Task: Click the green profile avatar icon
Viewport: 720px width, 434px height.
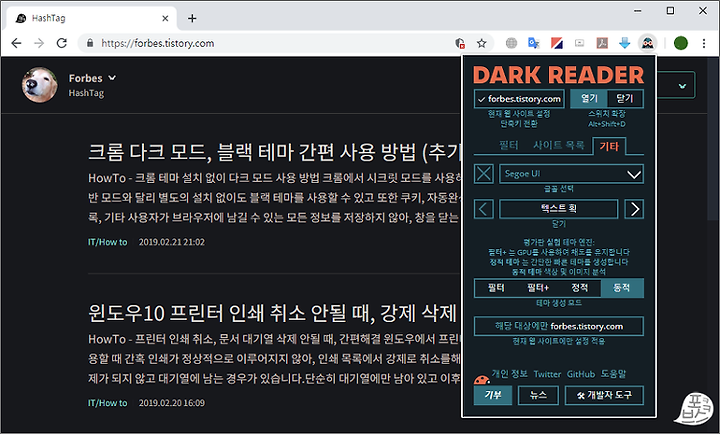Action: pos(681,43)
